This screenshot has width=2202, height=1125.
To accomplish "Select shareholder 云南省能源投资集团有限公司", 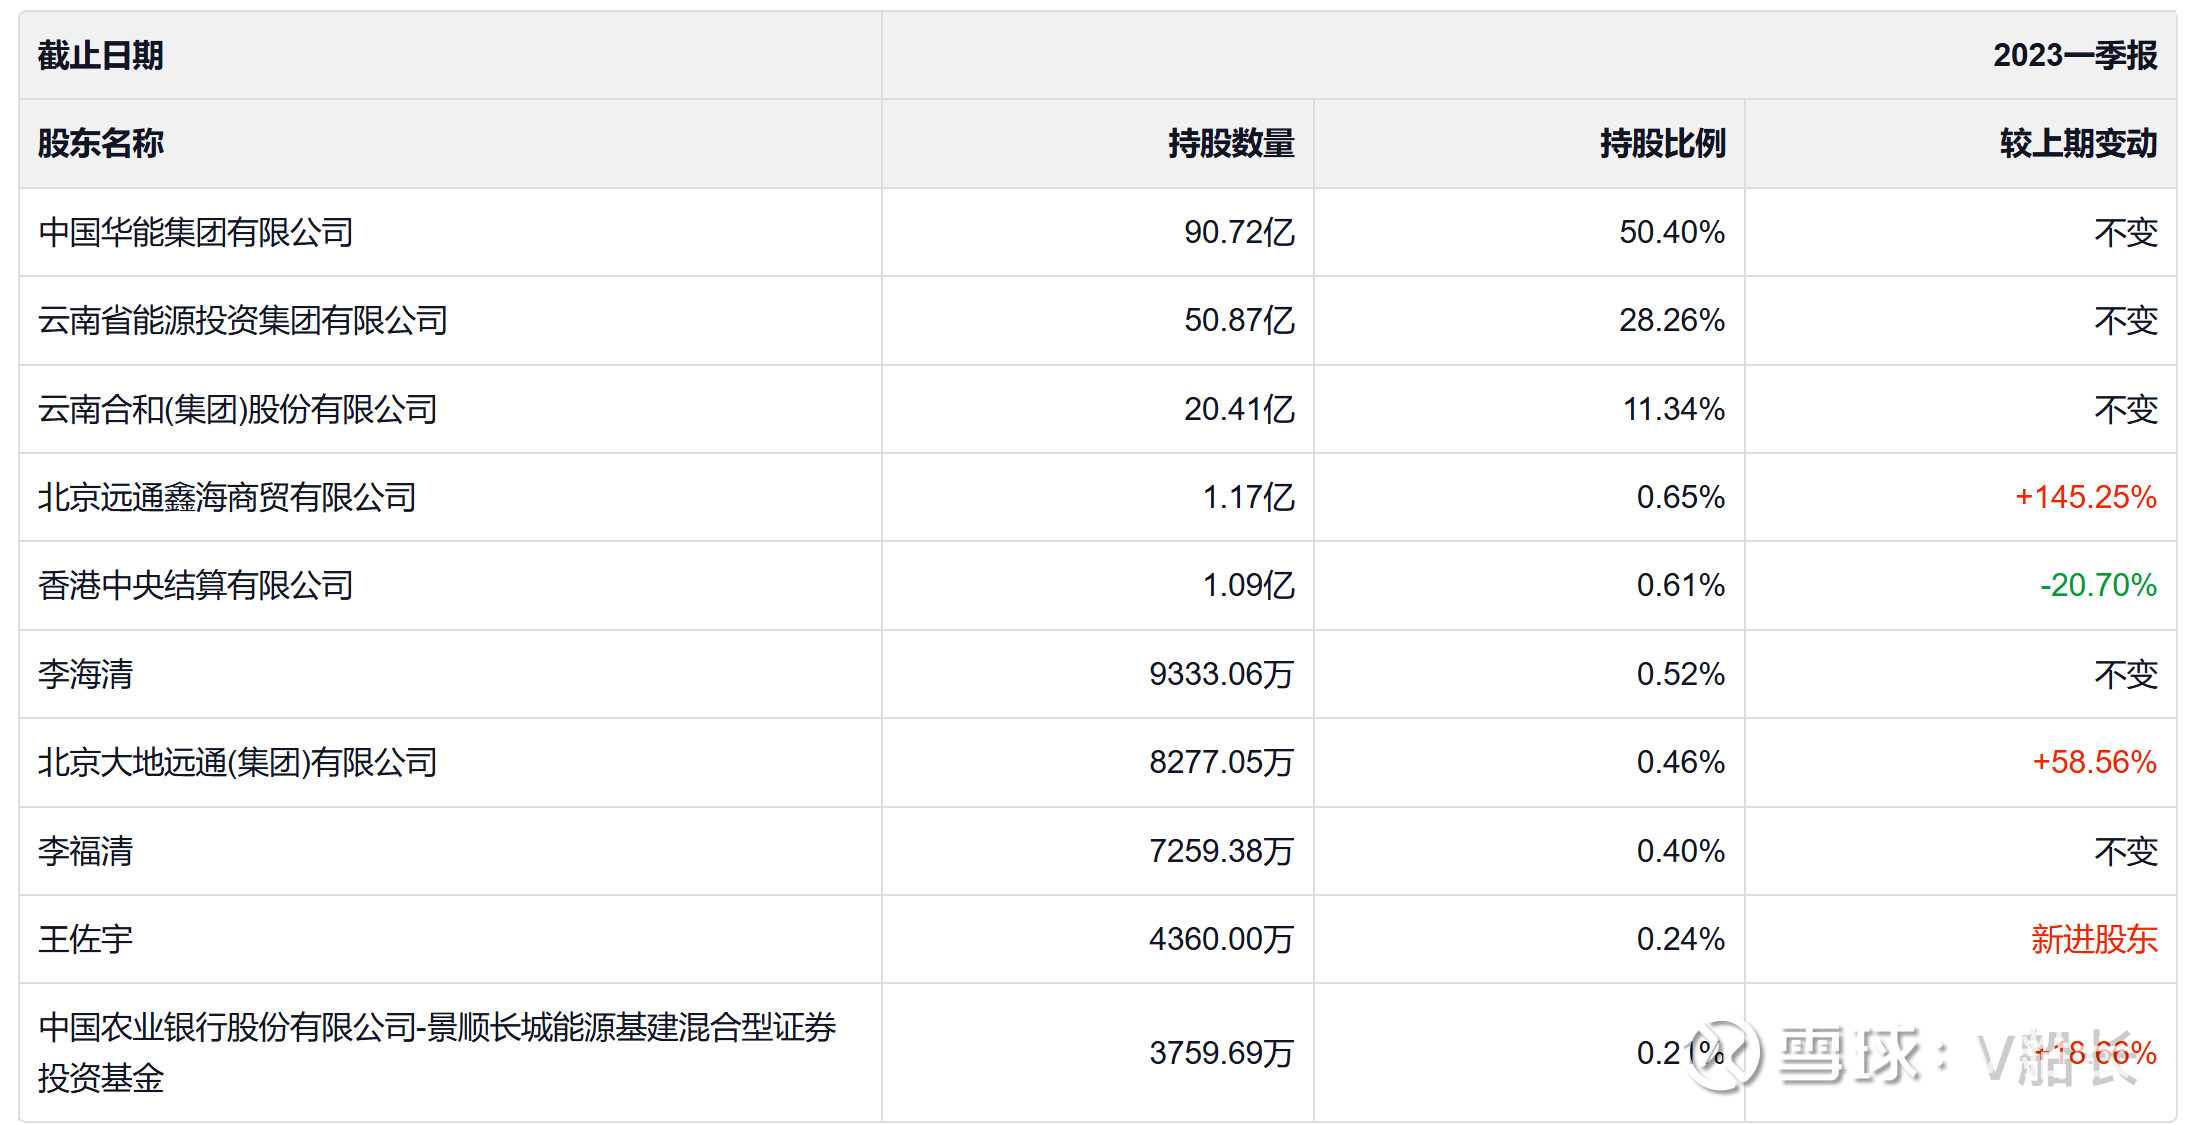I will click(243, 320).
